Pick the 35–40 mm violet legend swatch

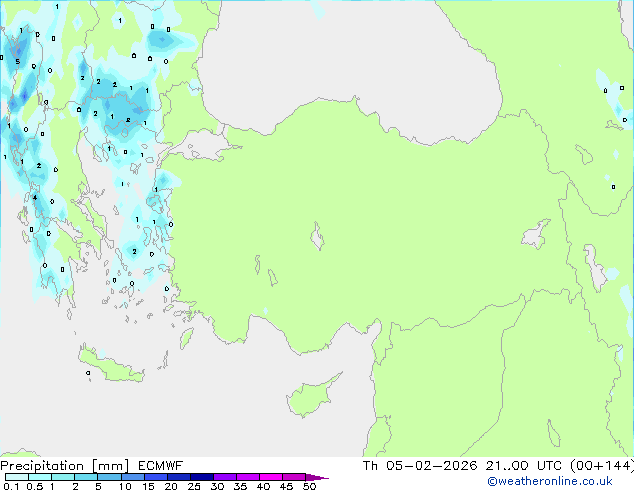pyautogui.click(x=247, y=477)
